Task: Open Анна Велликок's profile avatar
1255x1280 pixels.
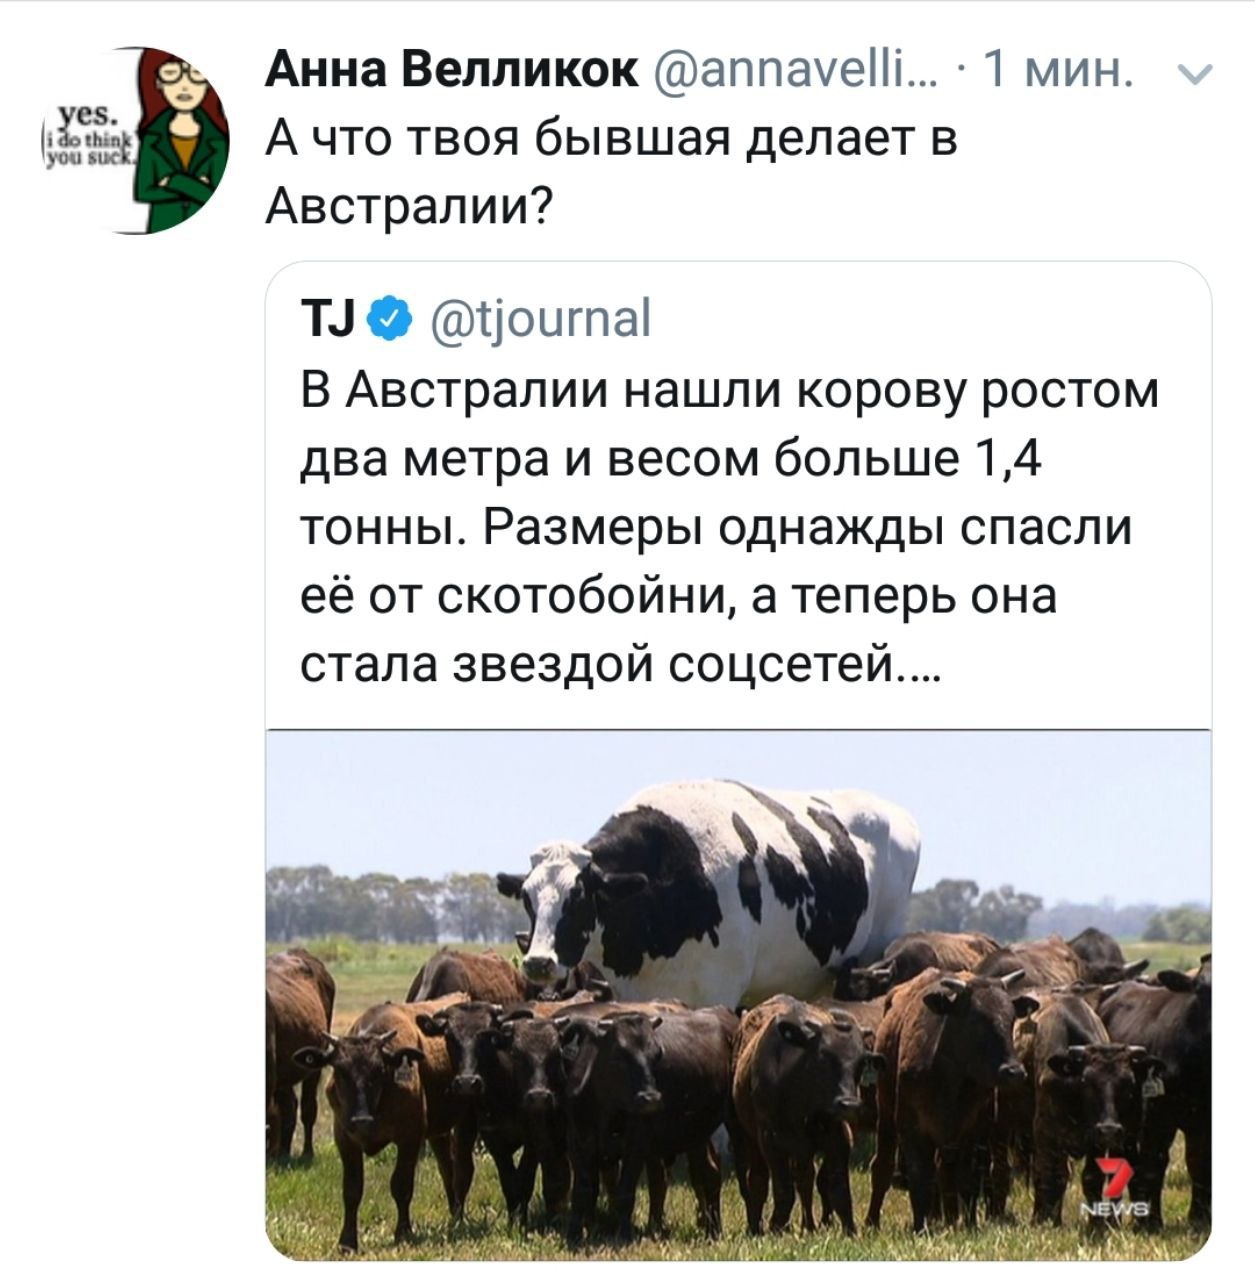Action: tap(135, 140)
